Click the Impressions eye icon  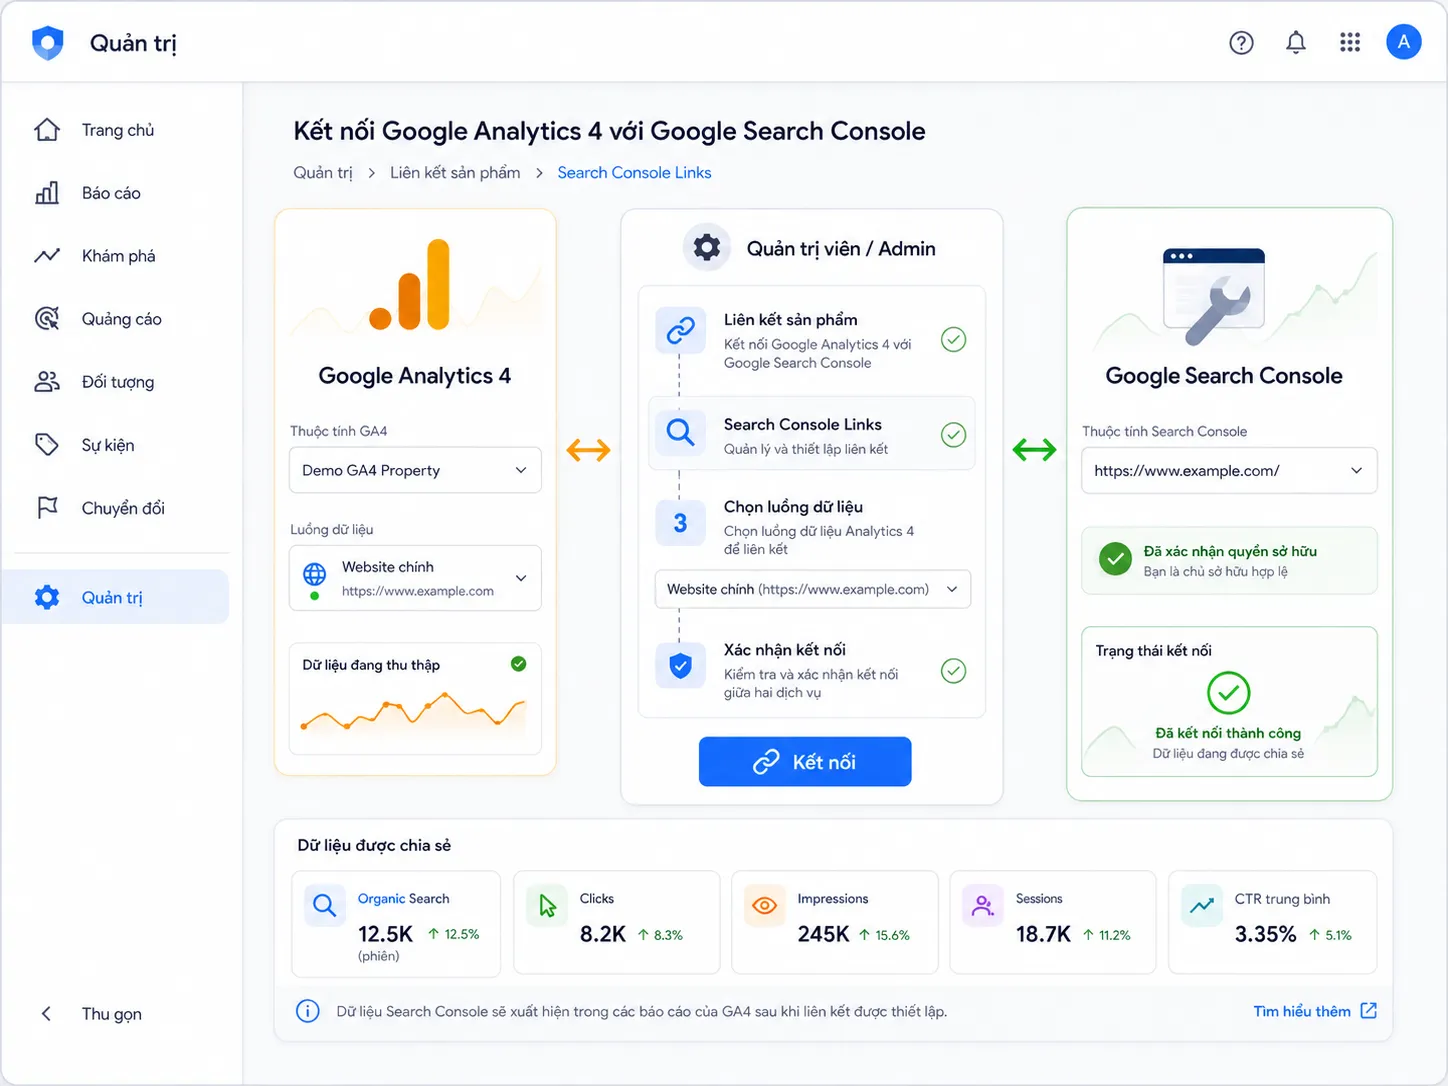click(765, 906)
